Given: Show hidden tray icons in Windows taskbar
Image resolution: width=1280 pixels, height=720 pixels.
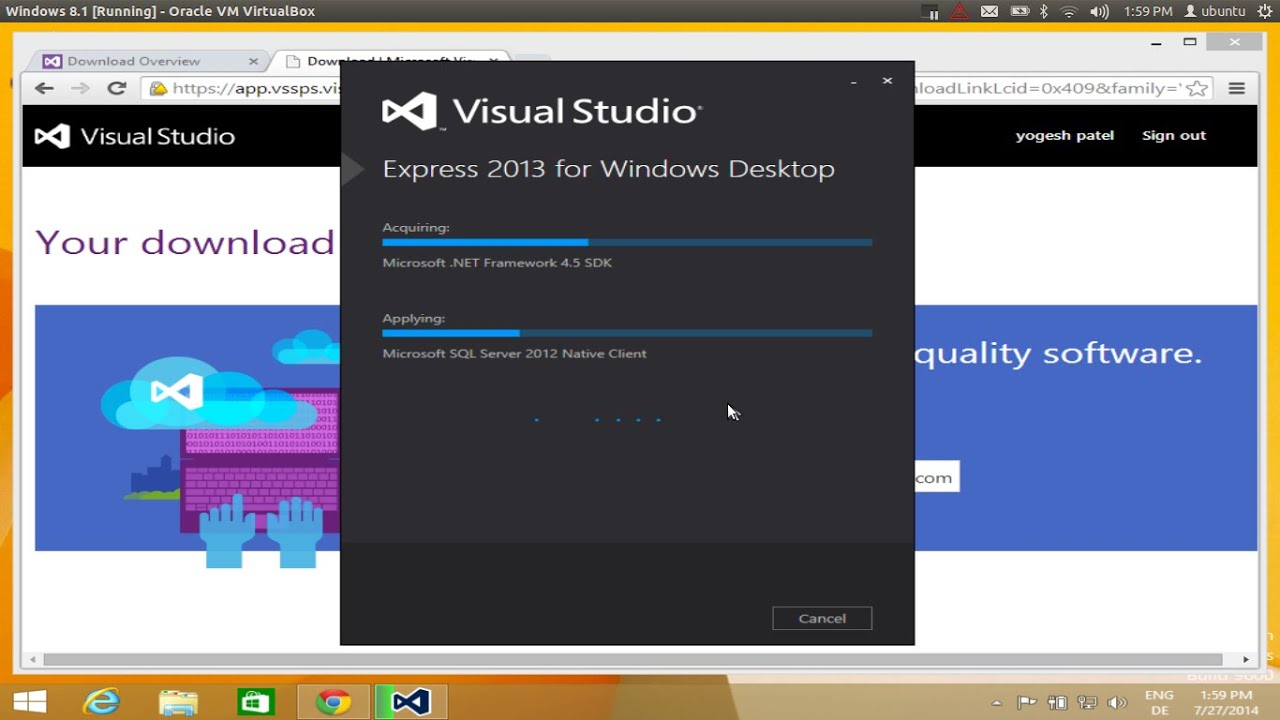Looking at the screenshot, I should (997, 703).
